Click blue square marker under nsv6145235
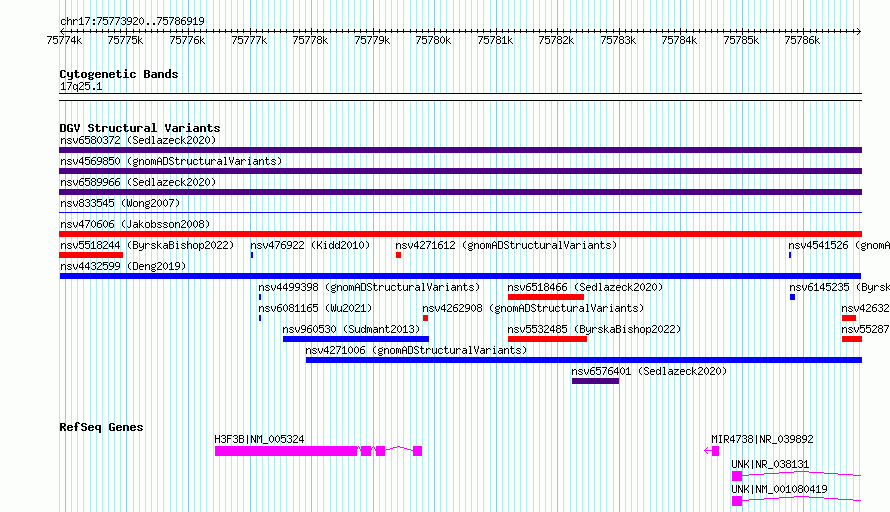This screenshot has height=512, width=890. point(792,297)
